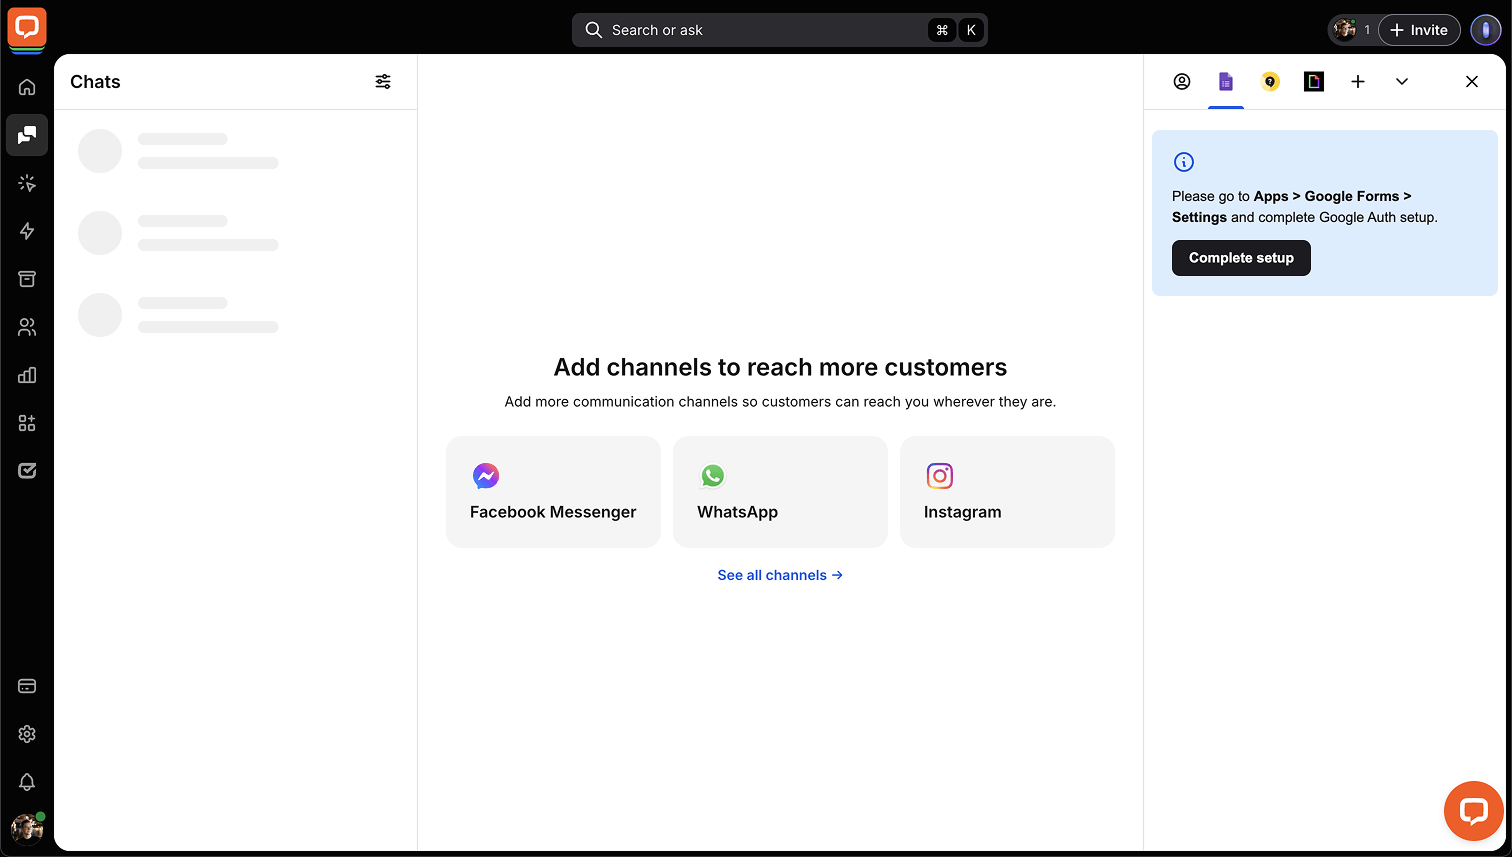Image resolution: width=1512 pixels, height=857 pixels.
Task: Switch to the Google Forms tab
Action: (x=1226, y=82)
